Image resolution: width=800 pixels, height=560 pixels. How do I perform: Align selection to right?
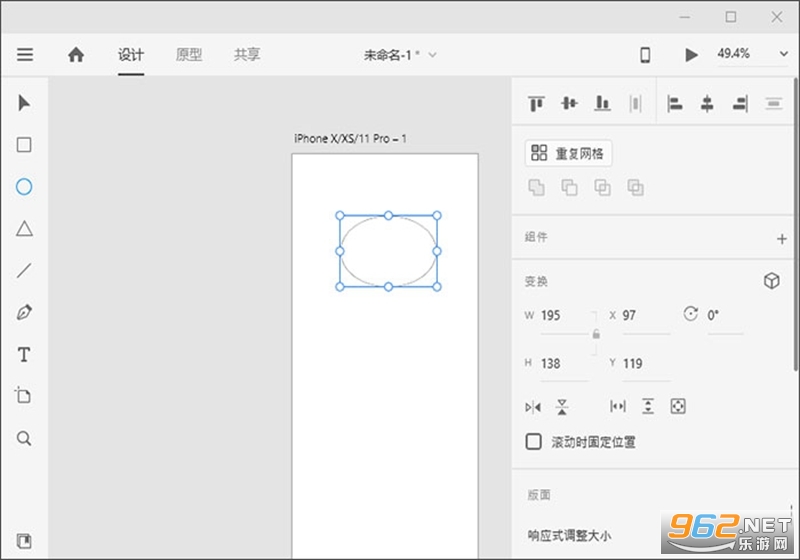(x=740, y=104)
